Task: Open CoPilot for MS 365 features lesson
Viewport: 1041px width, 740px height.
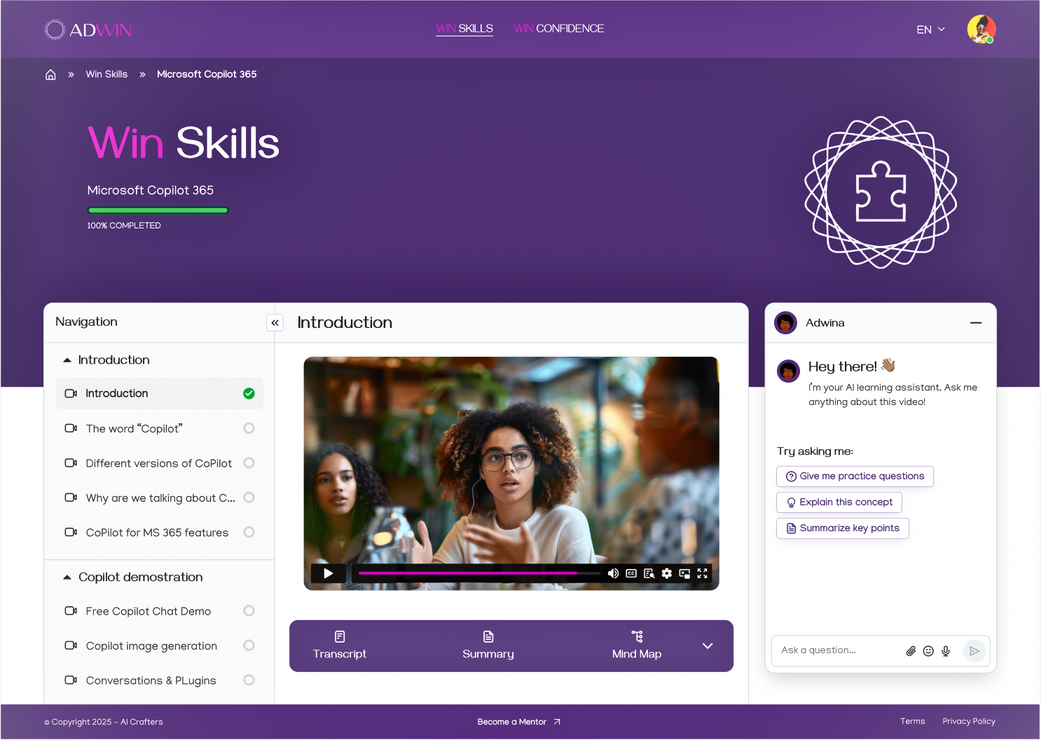Action: coord(159,532)
